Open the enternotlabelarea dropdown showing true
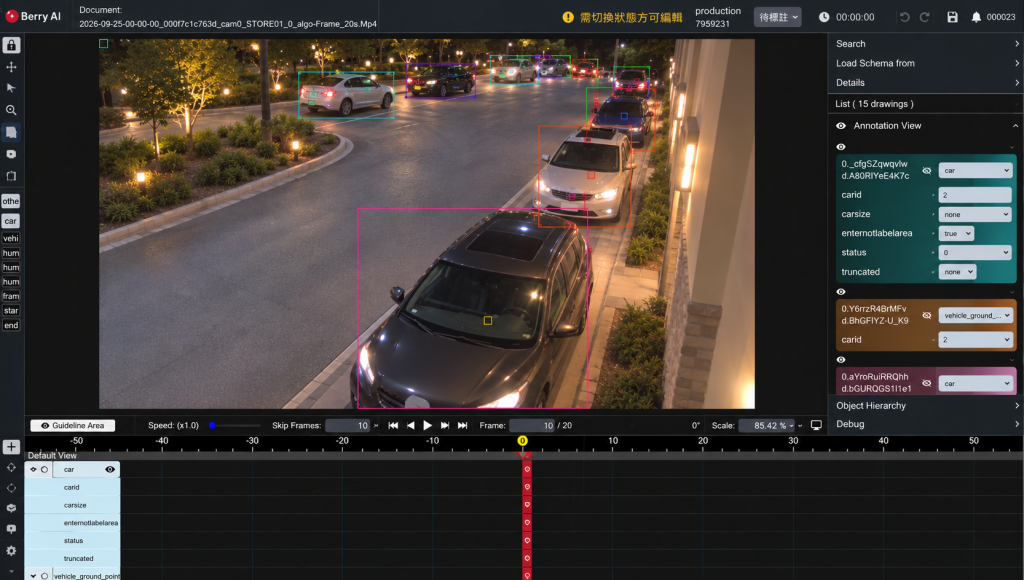This screenshot has height=580, width=1024. click(x=956, y=233)
